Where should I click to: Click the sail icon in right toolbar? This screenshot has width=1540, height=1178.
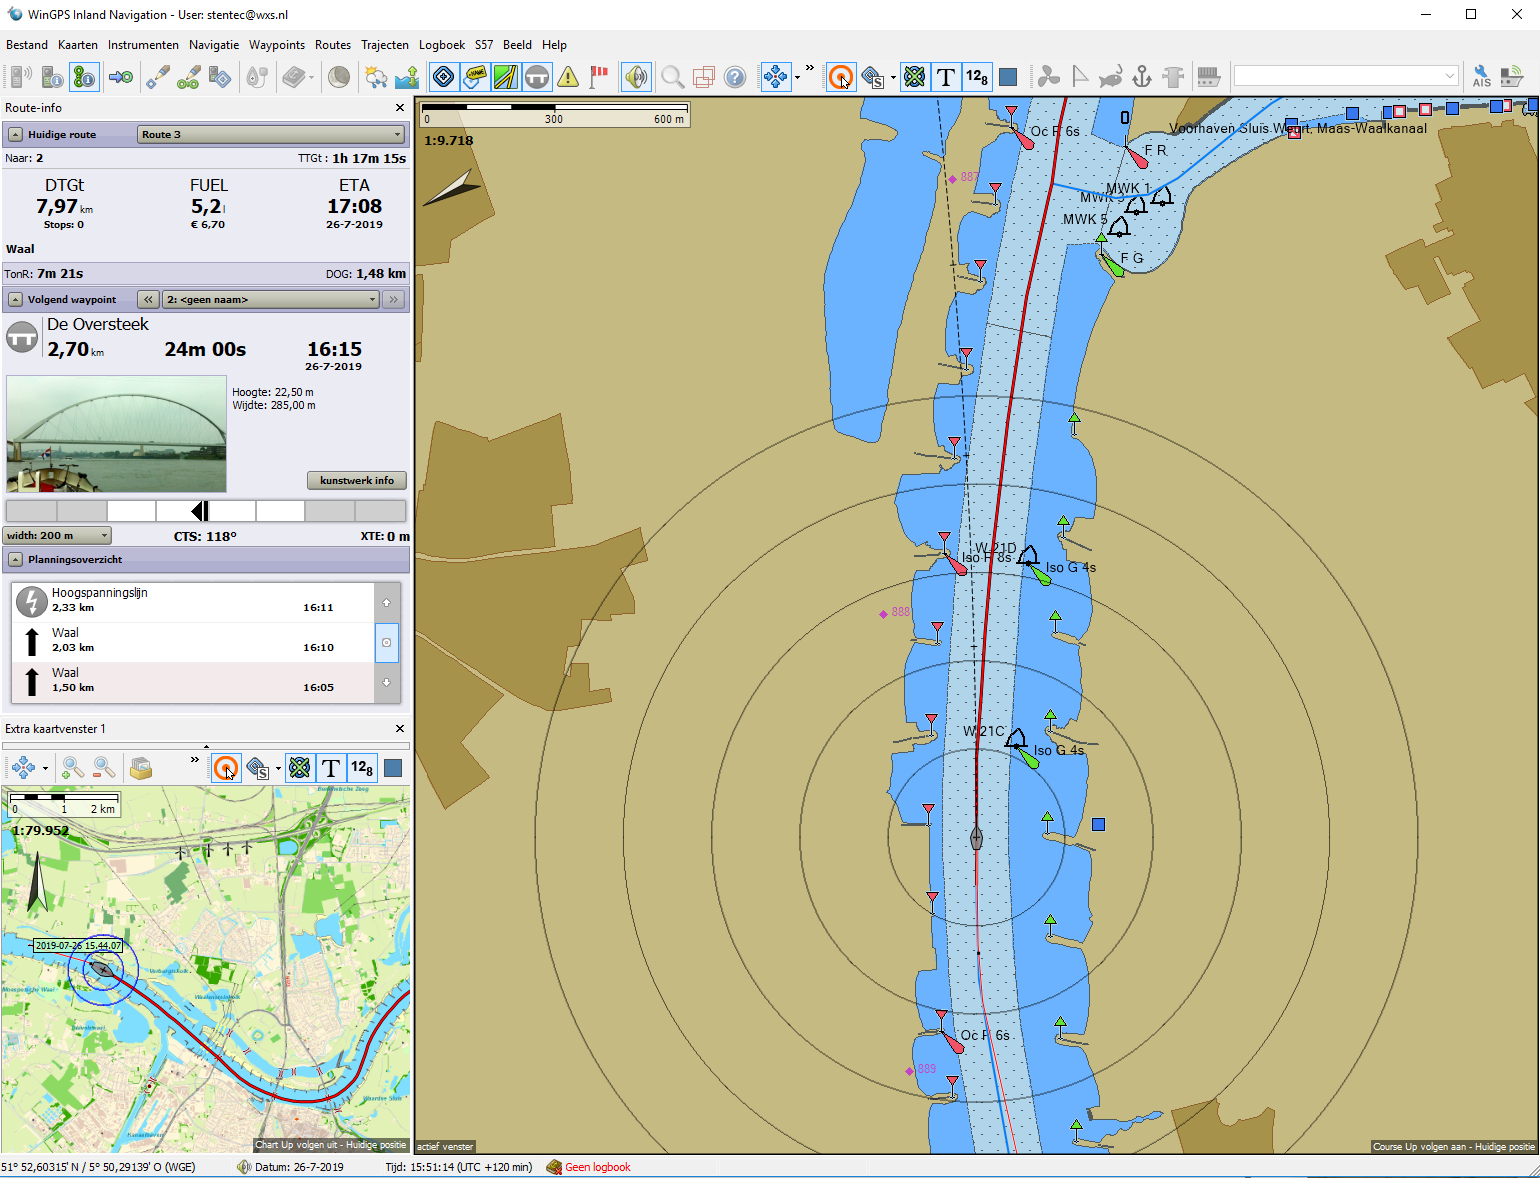coord(1080,77)
